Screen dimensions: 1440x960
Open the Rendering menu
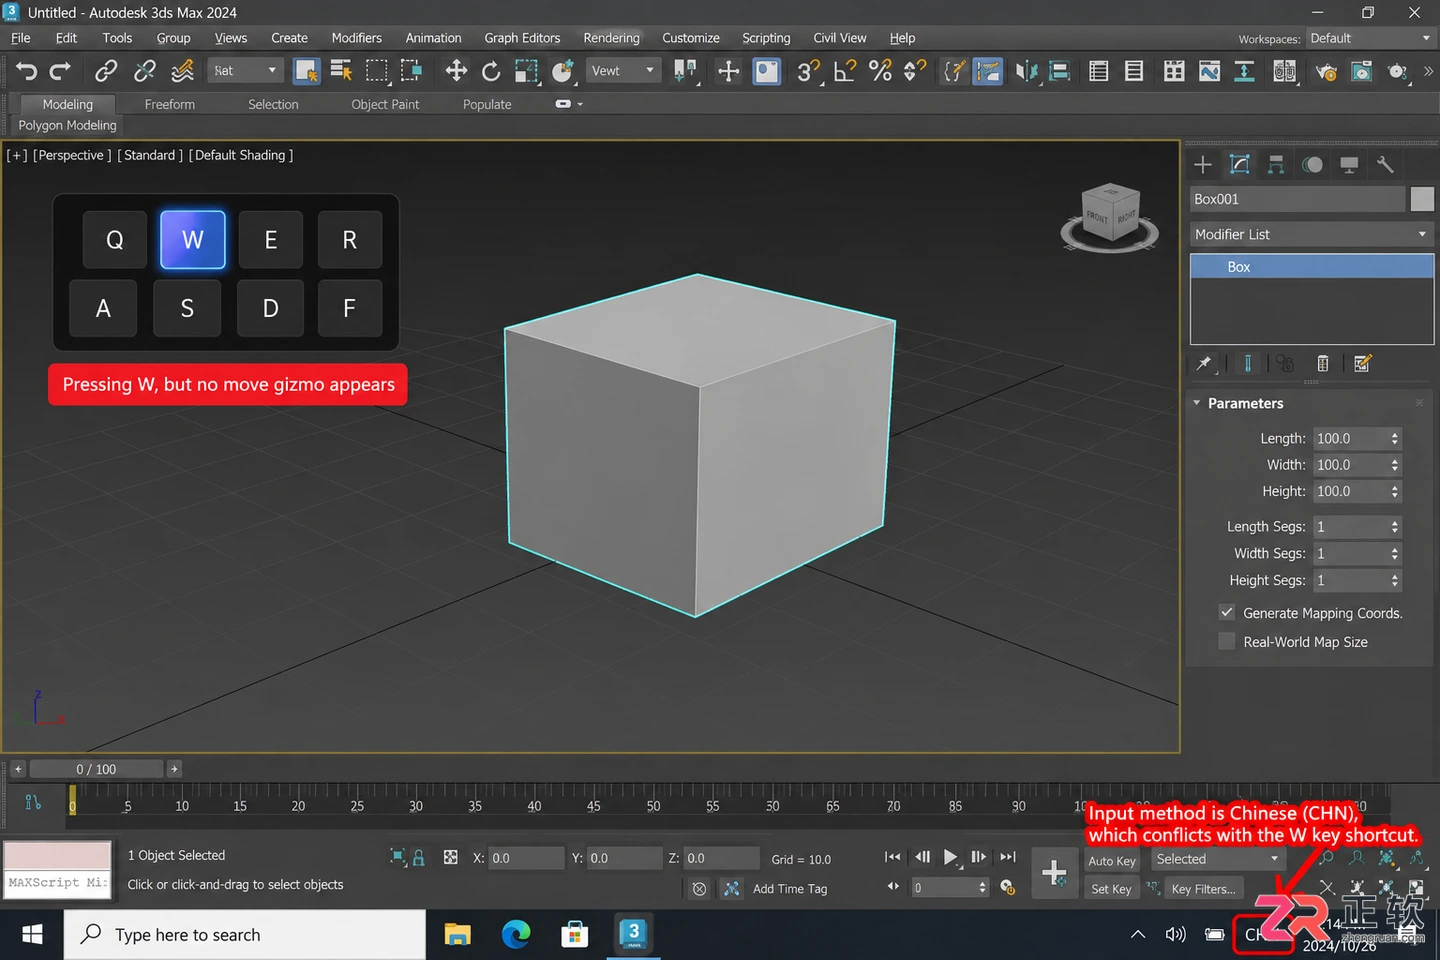click(x=611, y=38)
